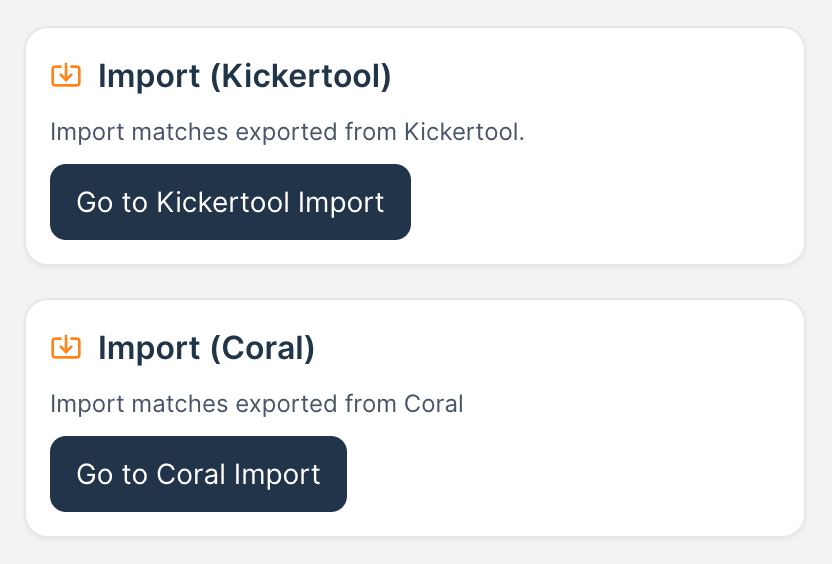Click the Coral card's description line
Viewport: 832px width, 564px height.
click(257, 404)
